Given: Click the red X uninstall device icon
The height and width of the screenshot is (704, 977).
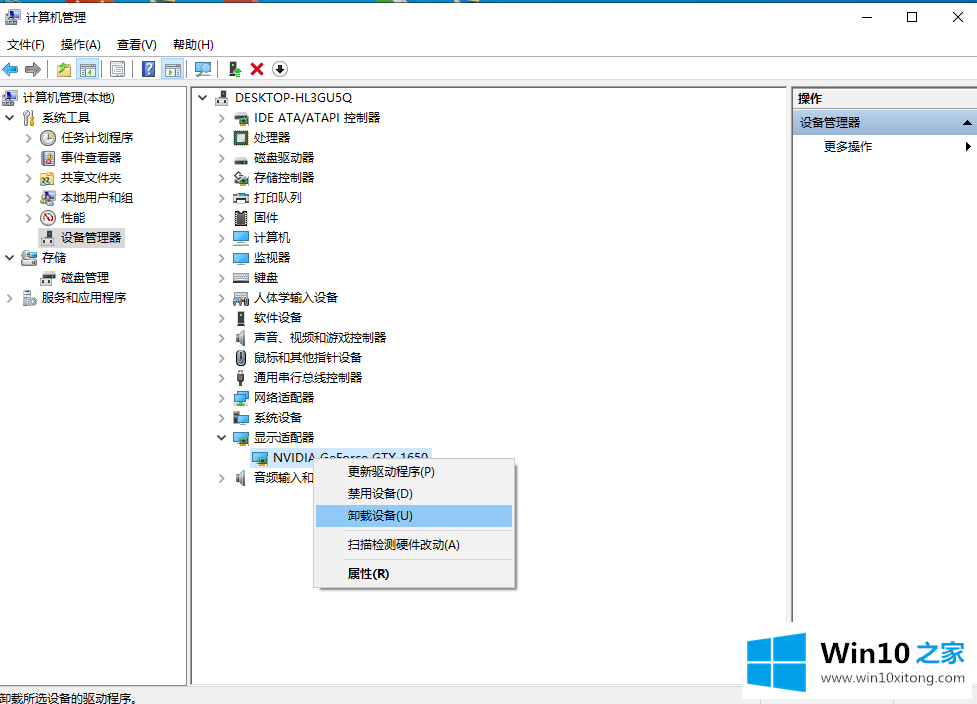Looking at the screenshot, I should click(x=257, y=69).
